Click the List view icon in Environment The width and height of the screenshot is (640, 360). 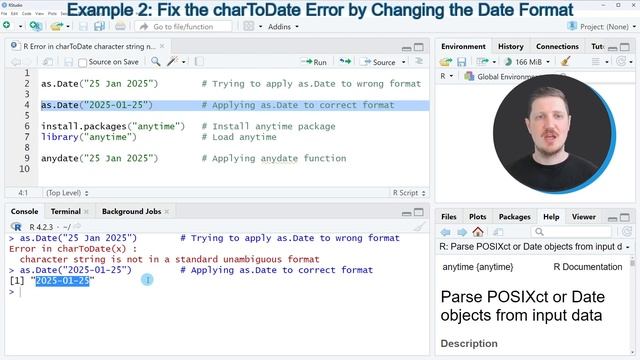[x=596, y=62]
